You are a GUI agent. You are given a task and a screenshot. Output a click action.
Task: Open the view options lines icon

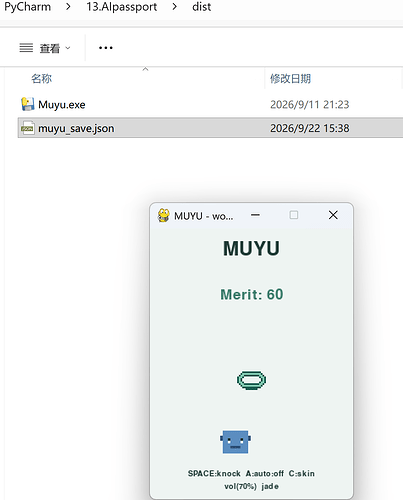click(26, 48)
